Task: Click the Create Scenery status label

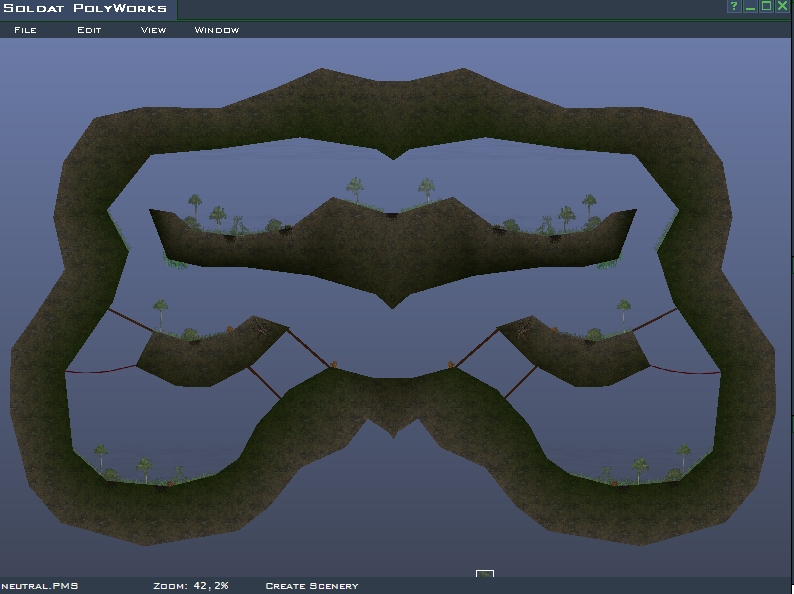Action: [312, 586]
